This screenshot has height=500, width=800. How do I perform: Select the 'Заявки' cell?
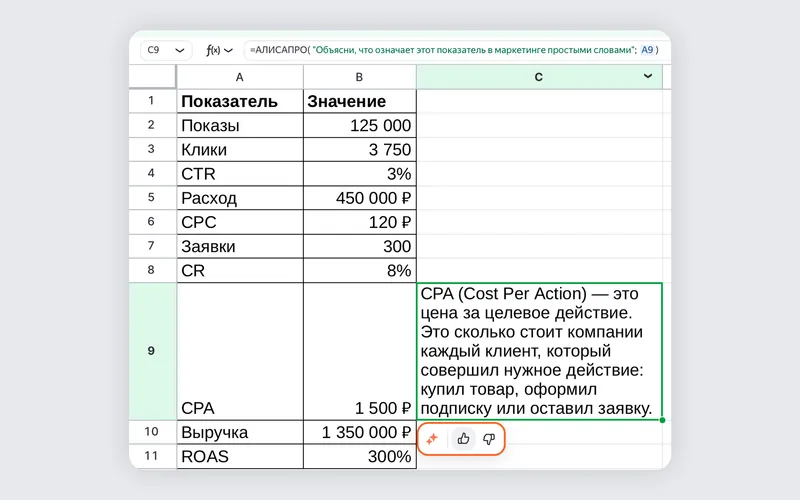click(x=240, y=246)
